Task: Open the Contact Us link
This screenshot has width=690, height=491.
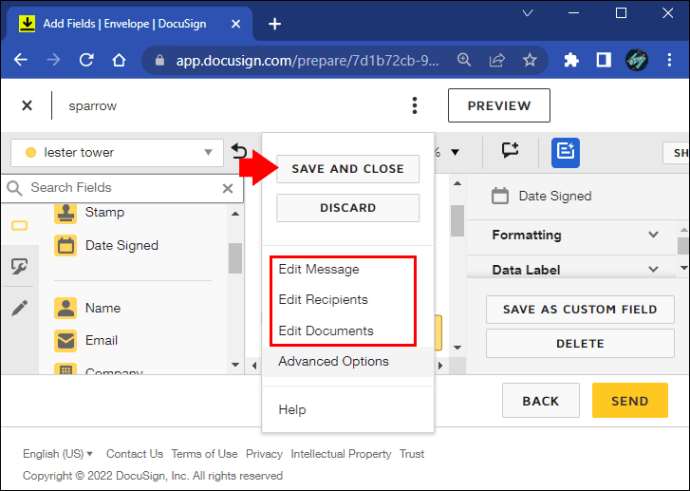Action: [x=135, y=454]
